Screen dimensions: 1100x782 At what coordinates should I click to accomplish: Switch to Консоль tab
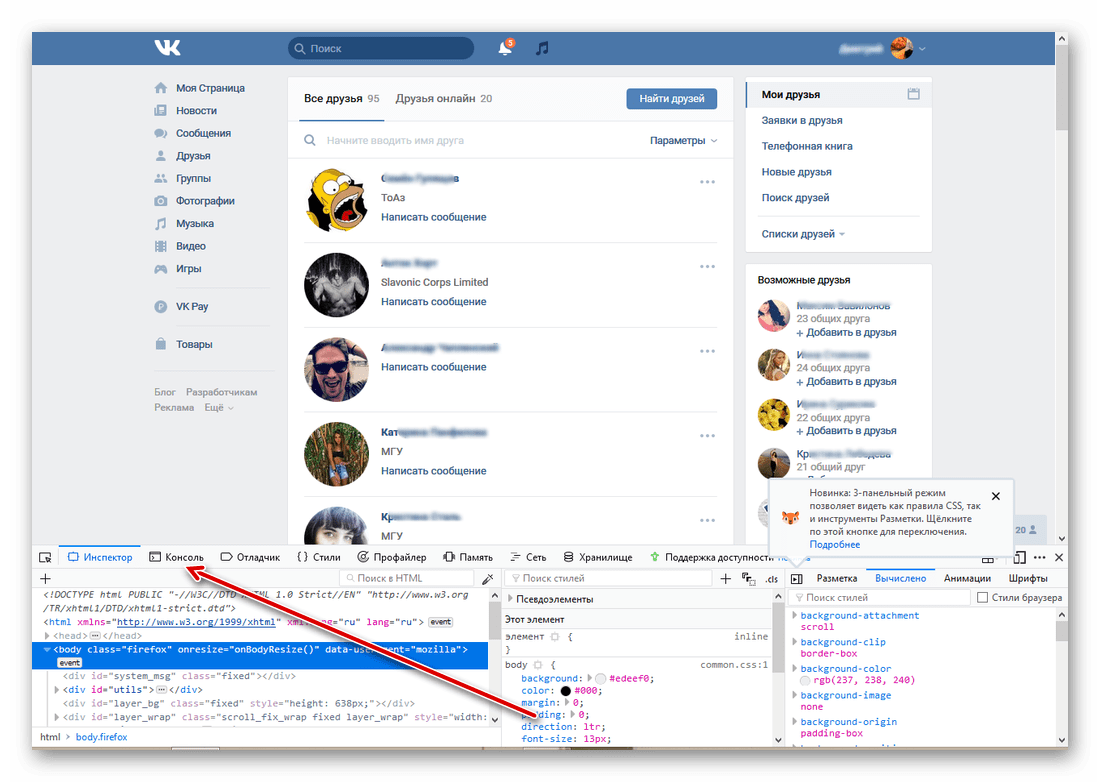click(x=176, y=558)
